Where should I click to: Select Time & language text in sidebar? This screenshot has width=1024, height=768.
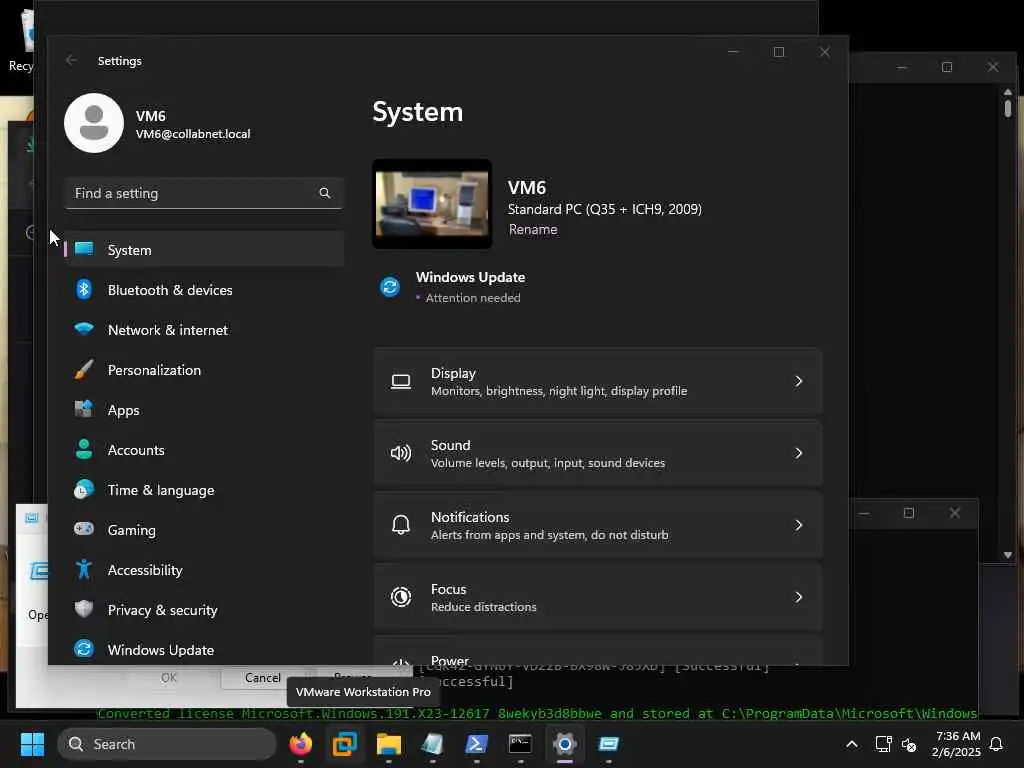(x=161, y=490)
